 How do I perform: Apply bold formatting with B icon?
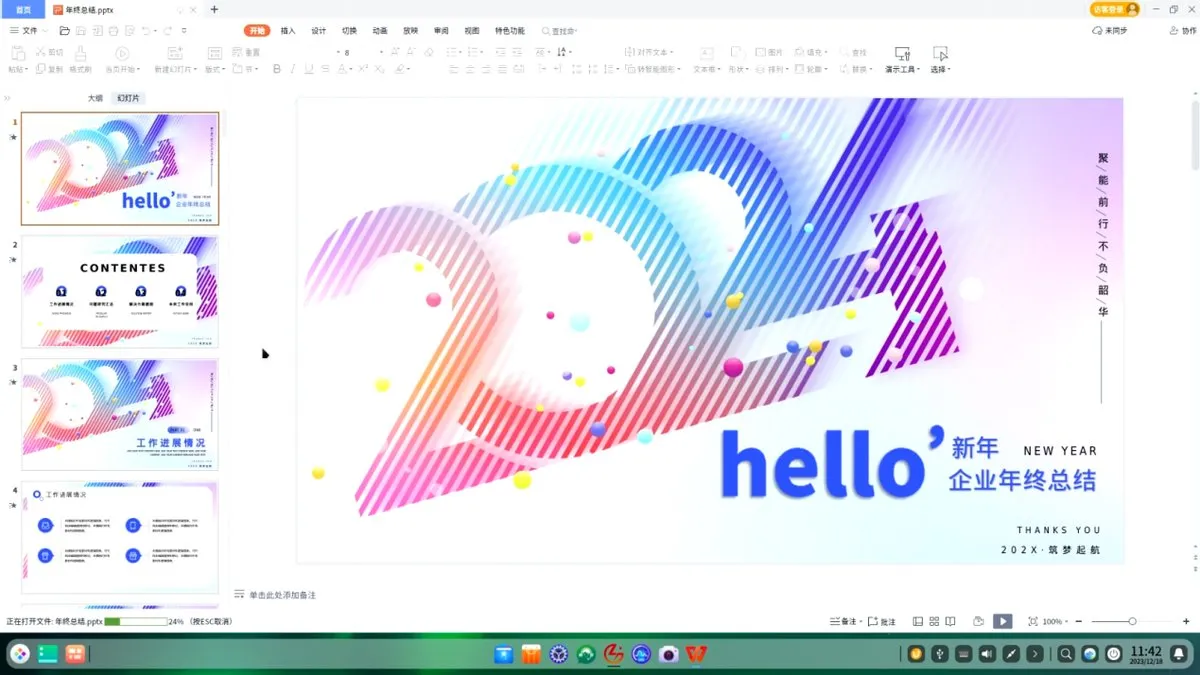278,69
